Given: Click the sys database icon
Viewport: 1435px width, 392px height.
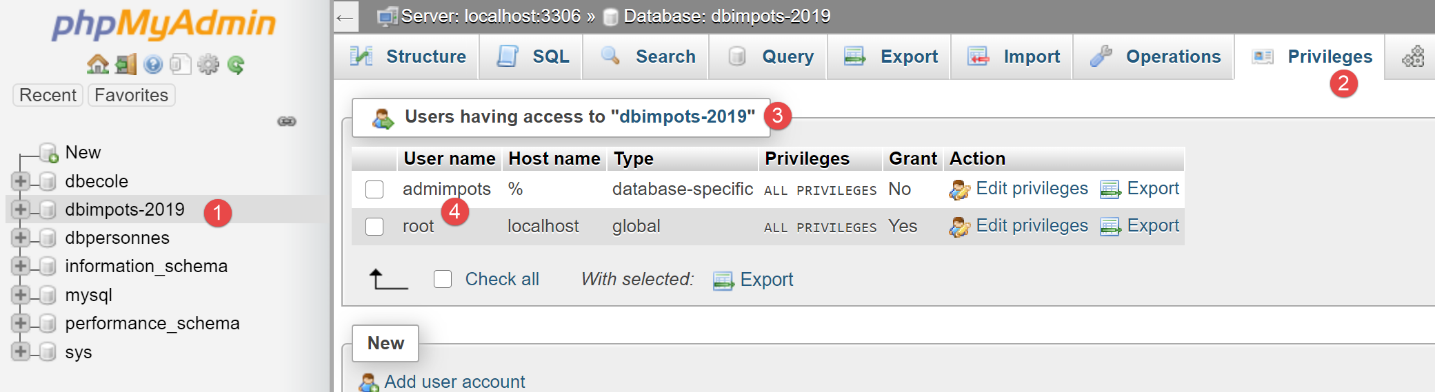Looking at the screenshot, I should [47, 352].
